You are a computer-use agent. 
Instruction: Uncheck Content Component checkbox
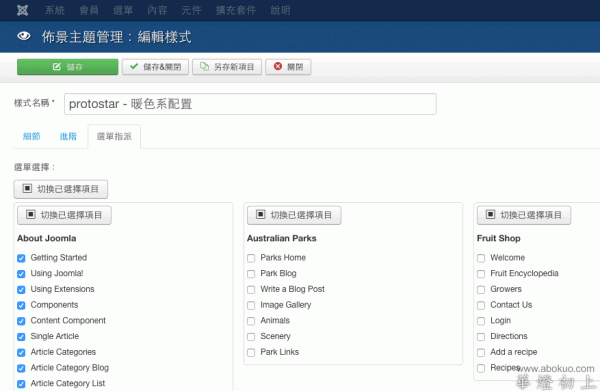coord(21,321)
